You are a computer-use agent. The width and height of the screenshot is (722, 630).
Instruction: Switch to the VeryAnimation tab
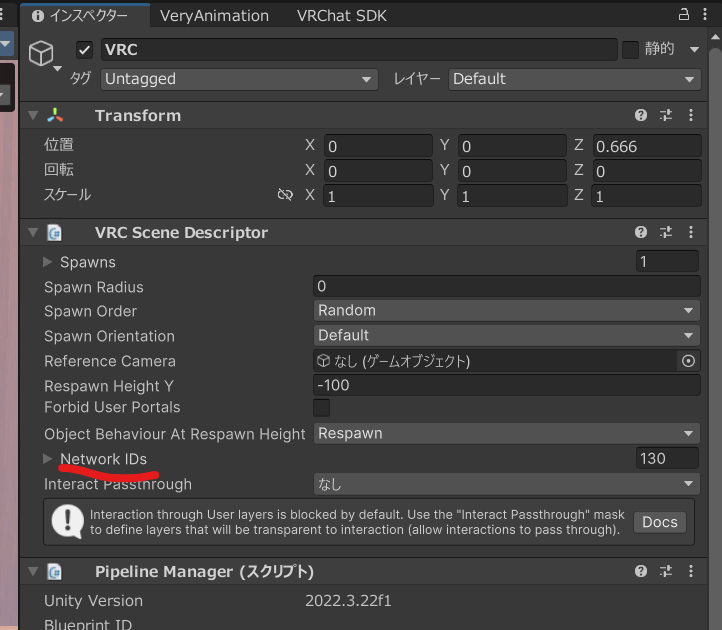214,16
